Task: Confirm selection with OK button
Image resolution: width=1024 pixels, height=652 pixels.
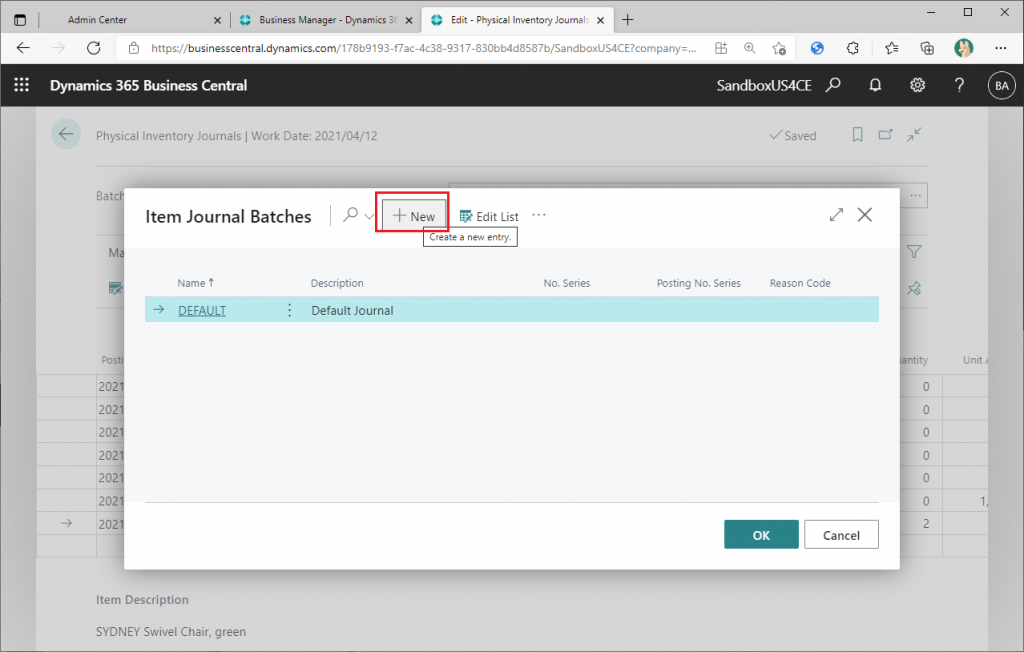Action: (x=761, y=534)
